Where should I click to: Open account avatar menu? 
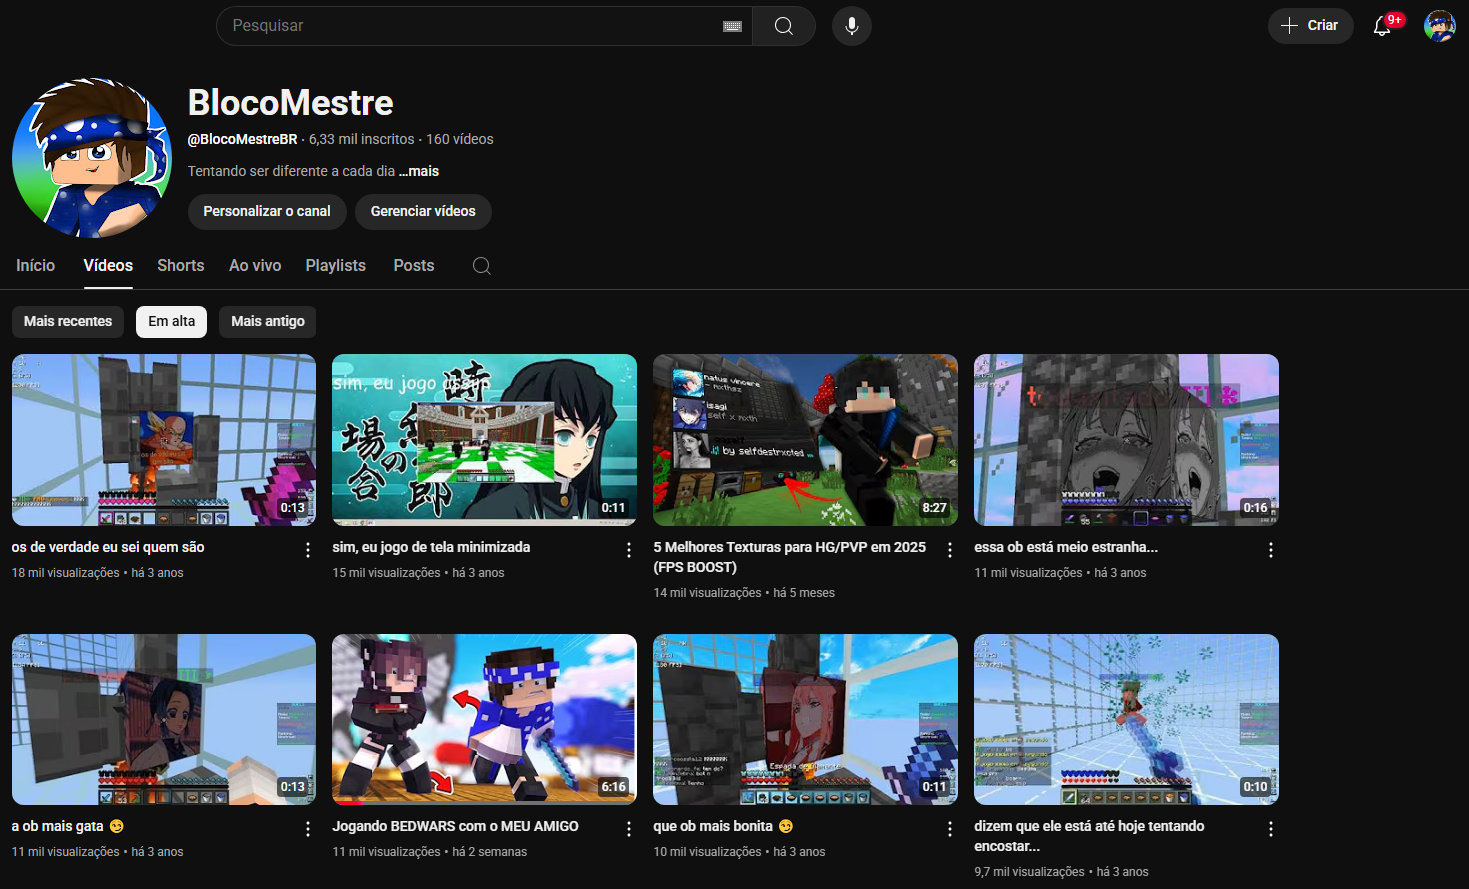tap(1440, 26)
